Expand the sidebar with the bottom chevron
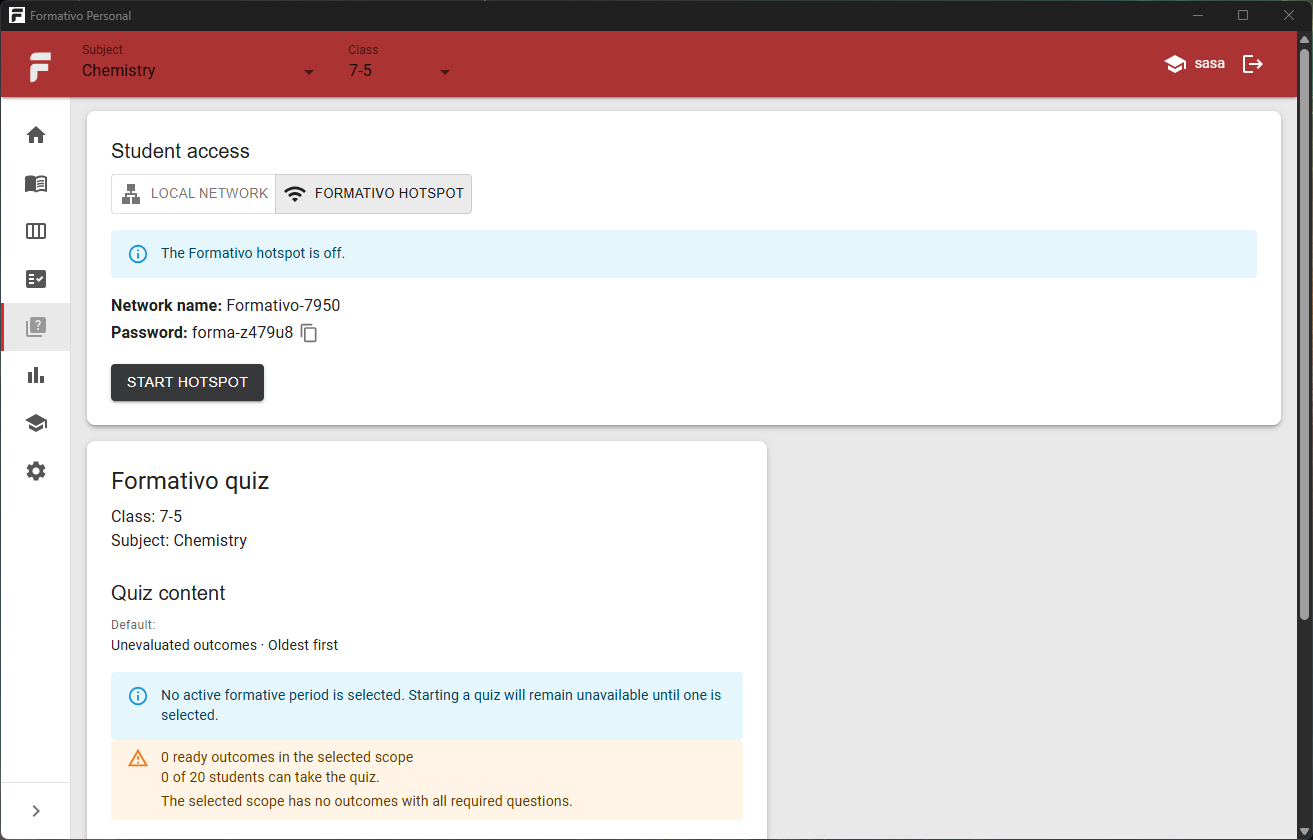The image size is (1313, 840). (36, 811)
